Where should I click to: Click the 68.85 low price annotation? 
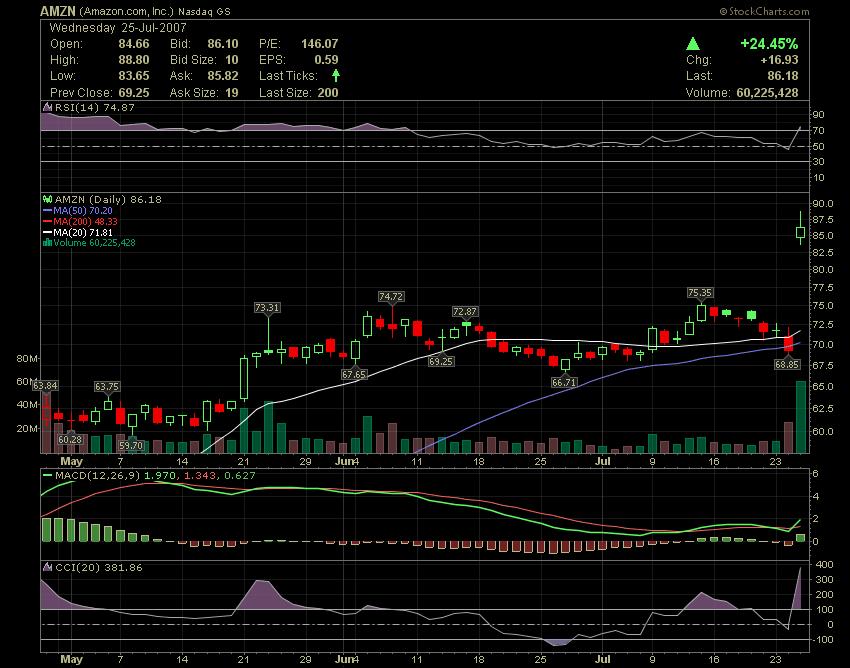[787, 364]
